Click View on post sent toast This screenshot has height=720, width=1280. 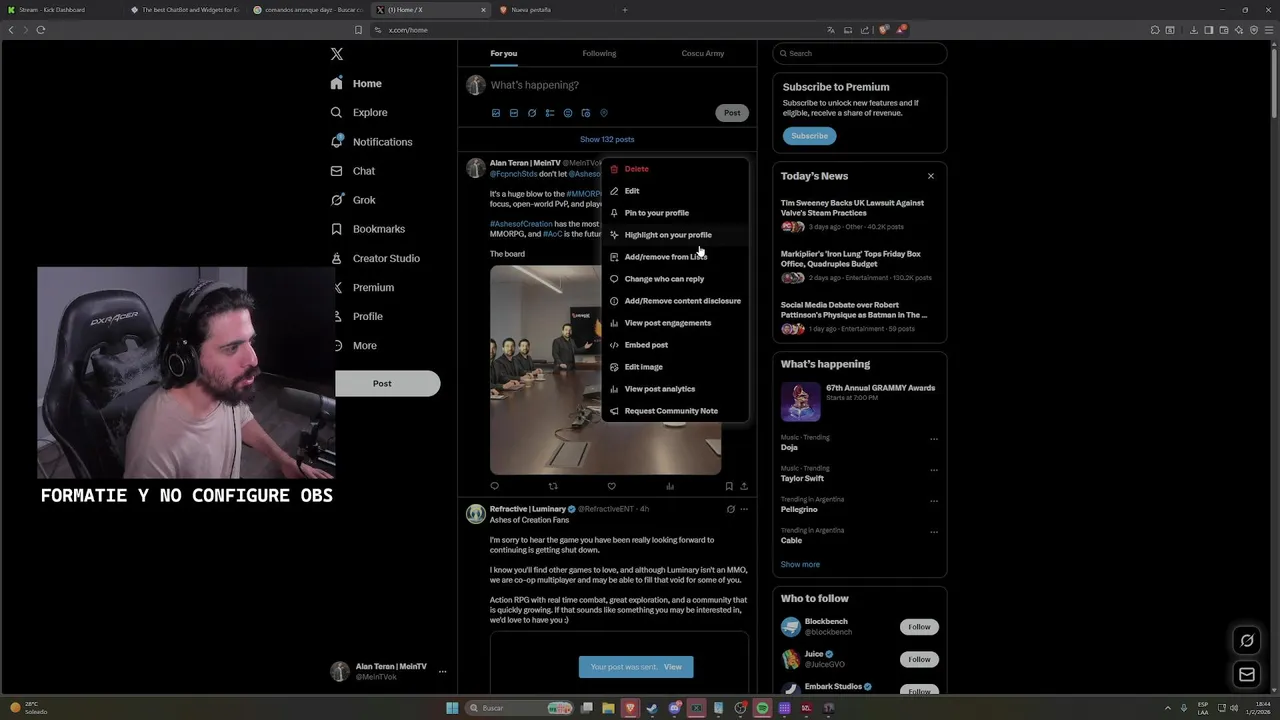[x=673, y=667]
